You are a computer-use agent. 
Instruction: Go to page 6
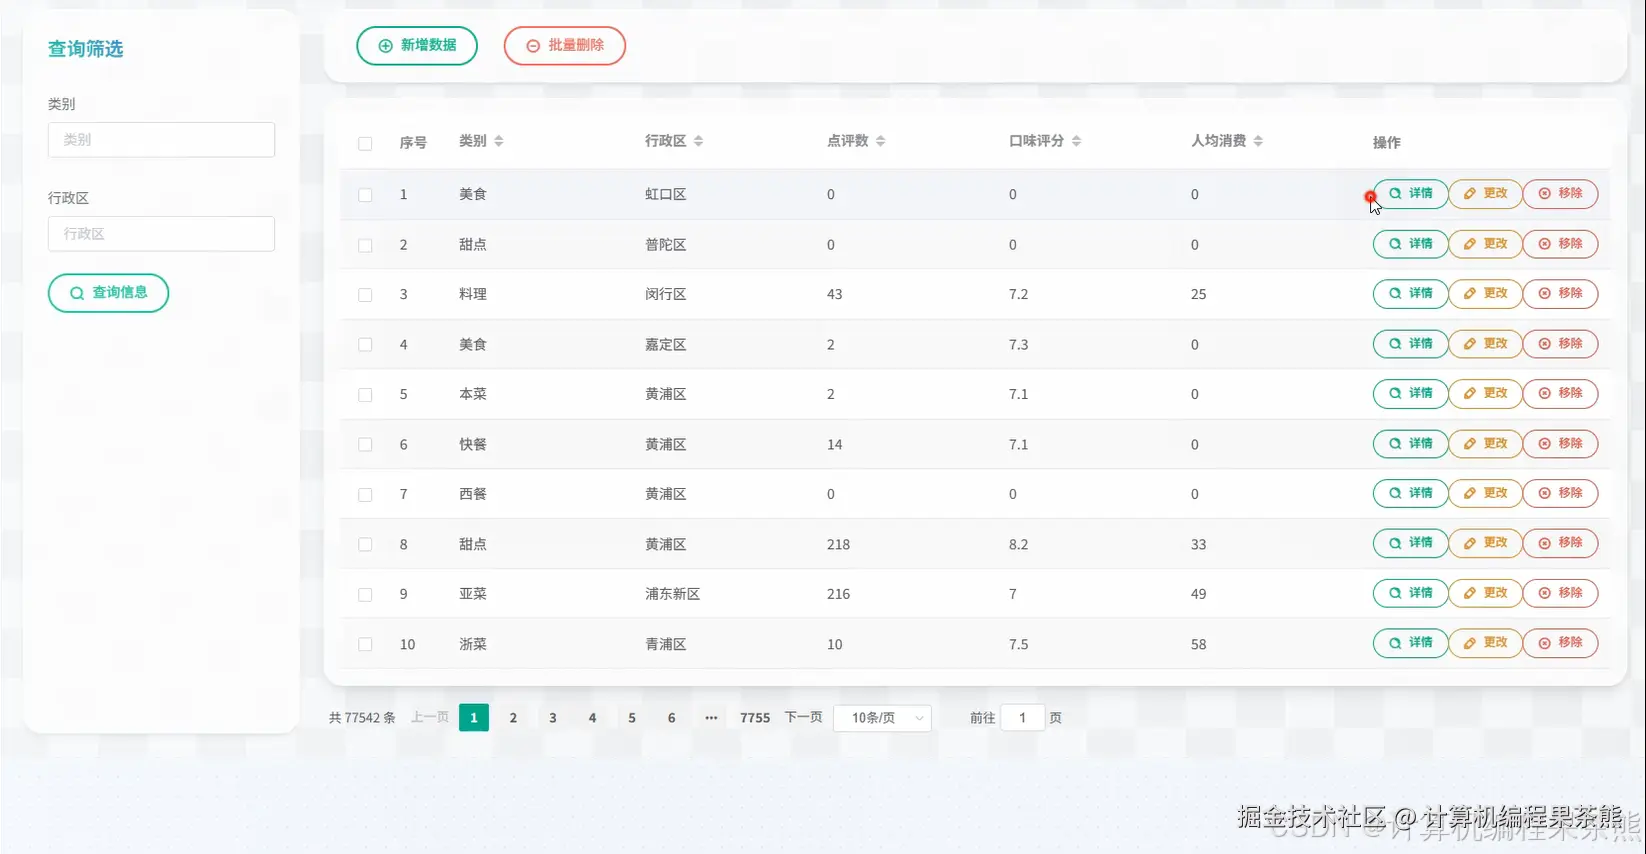coord(671,718)
